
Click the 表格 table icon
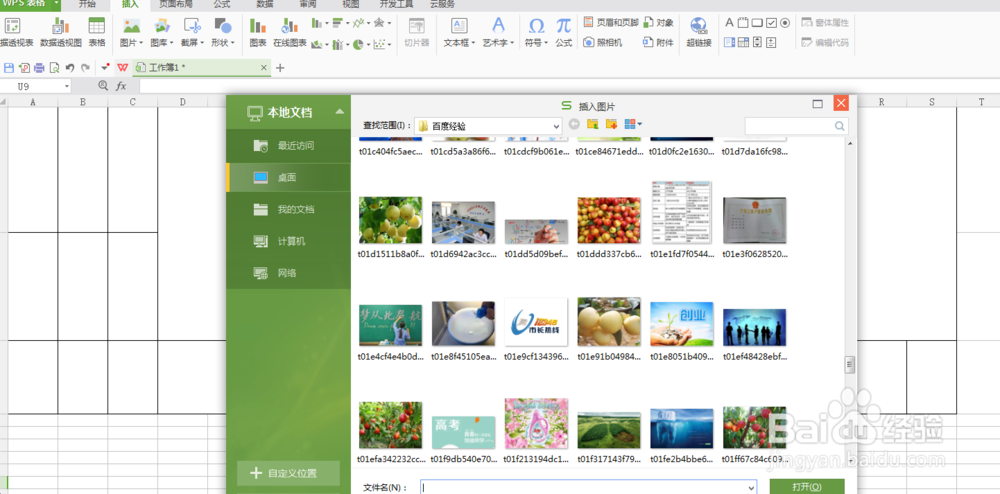point(97,26)
